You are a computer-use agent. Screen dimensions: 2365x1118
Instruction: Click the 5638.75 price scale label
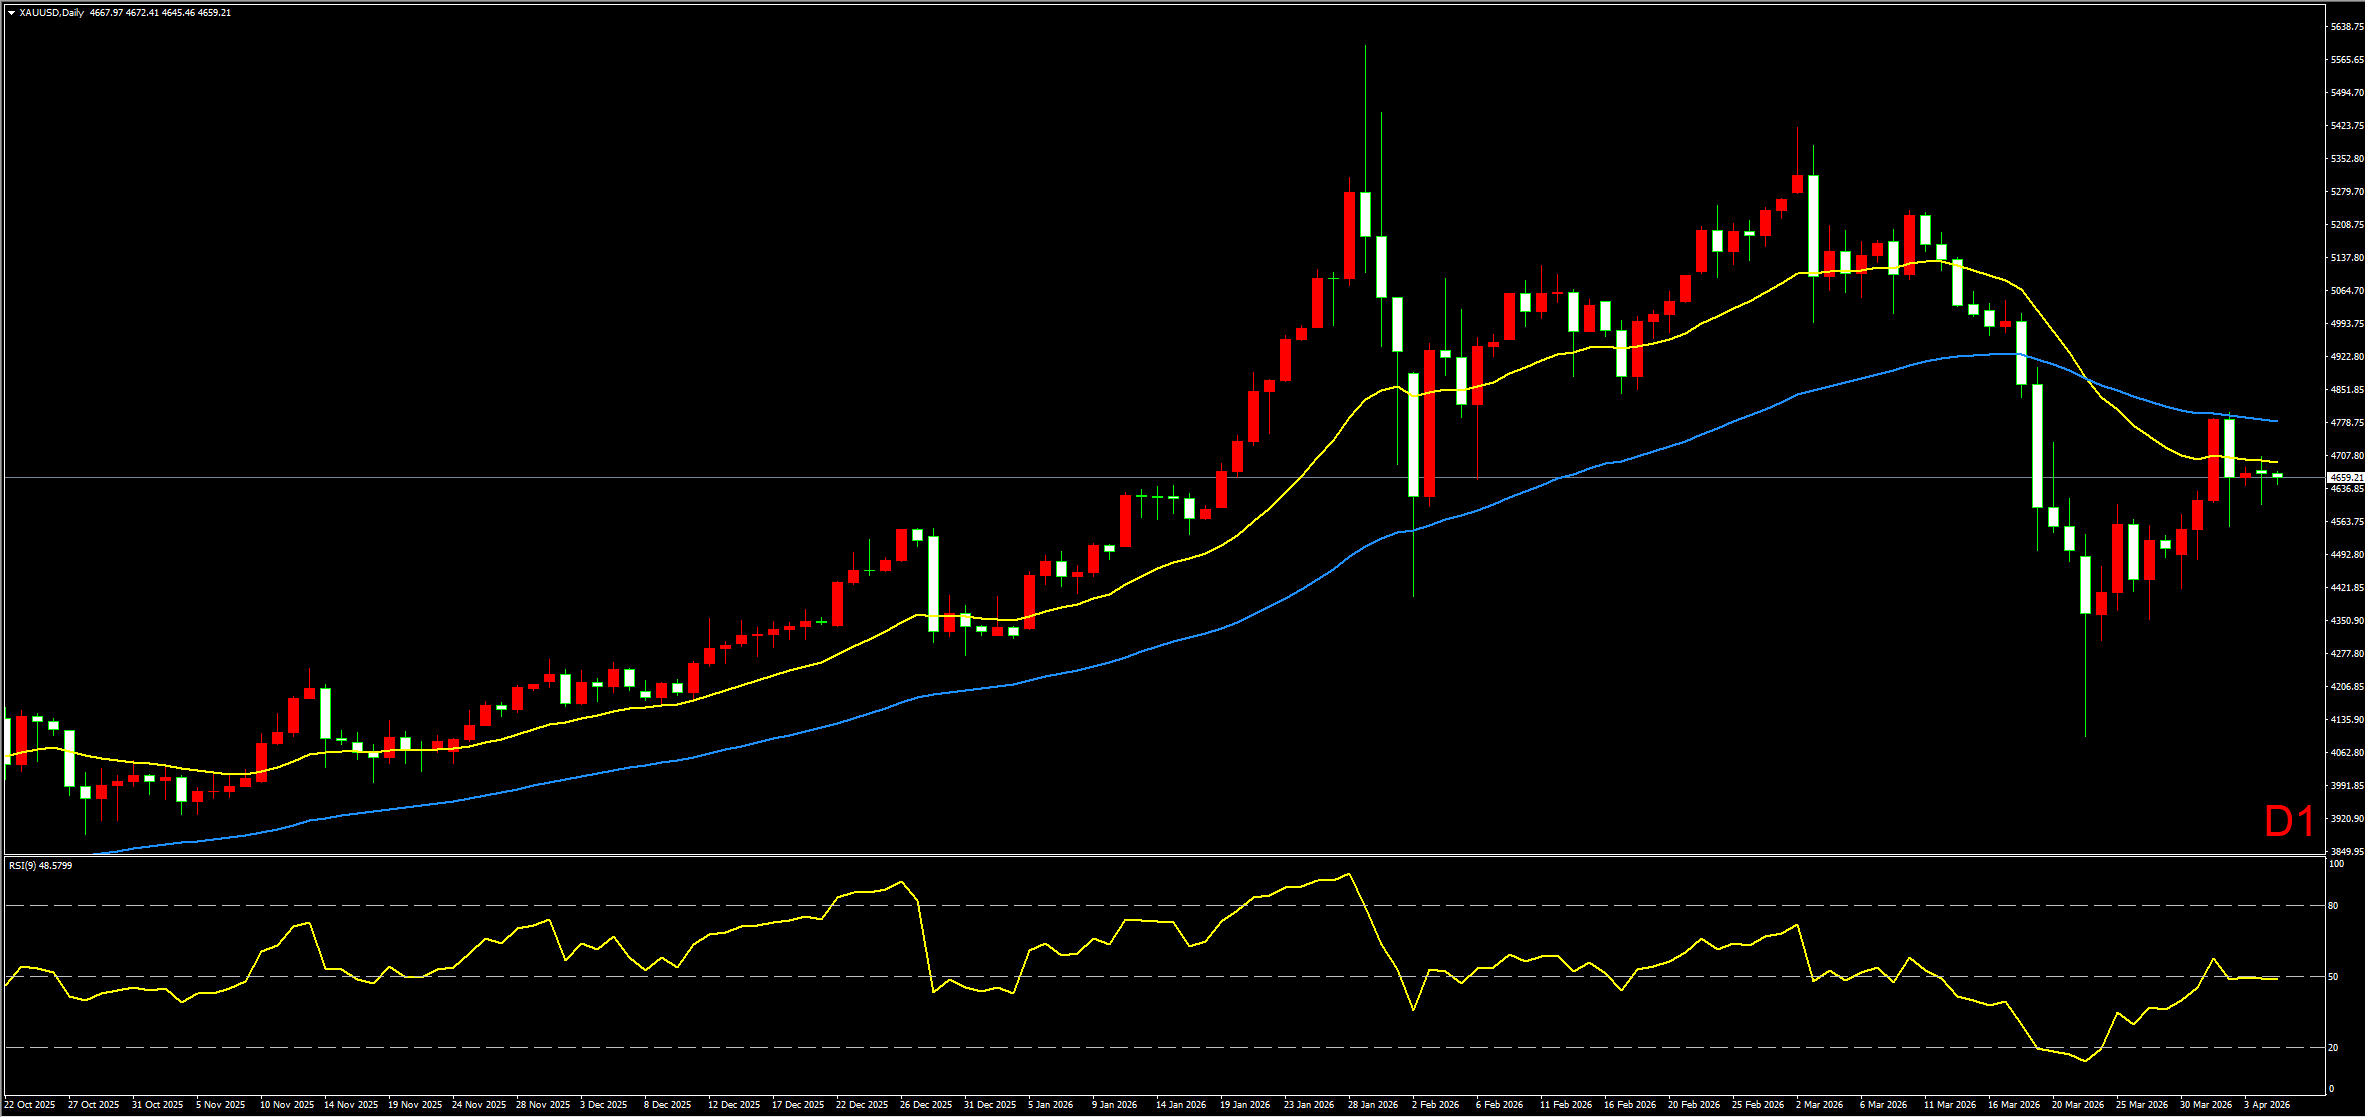(x=2346, y=27)
